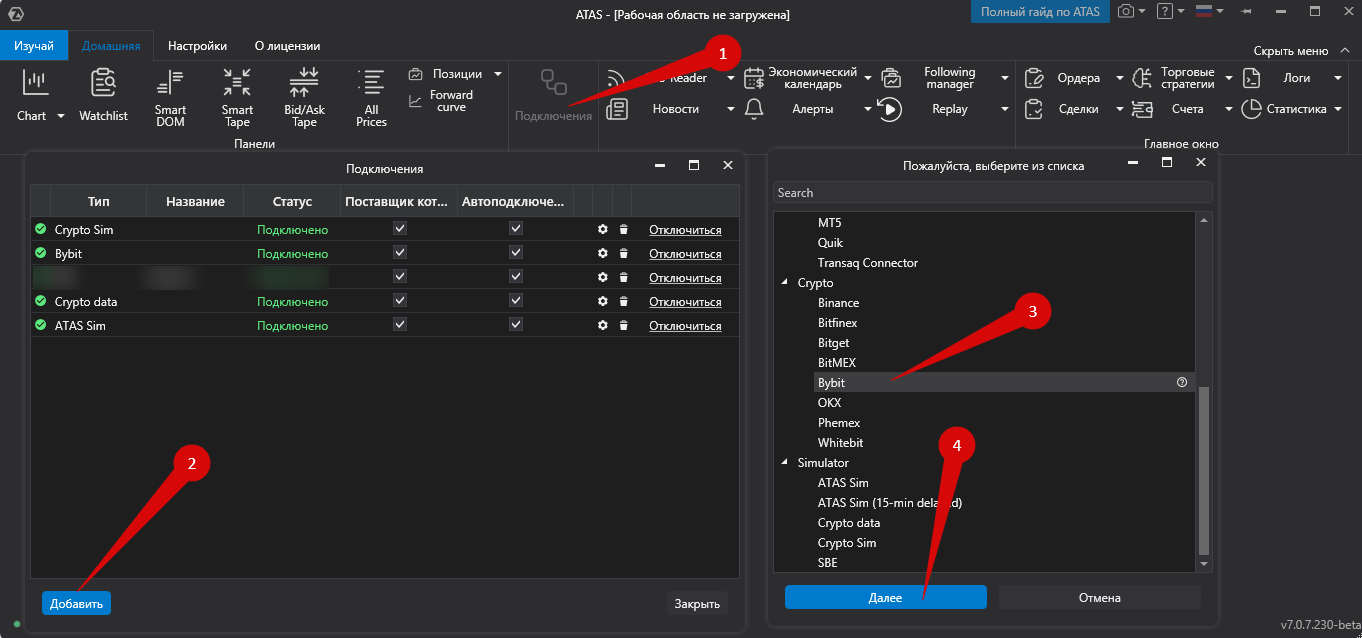The image size is (1362, 638).
Task: Click the Далее button
Action: (885, 598)
